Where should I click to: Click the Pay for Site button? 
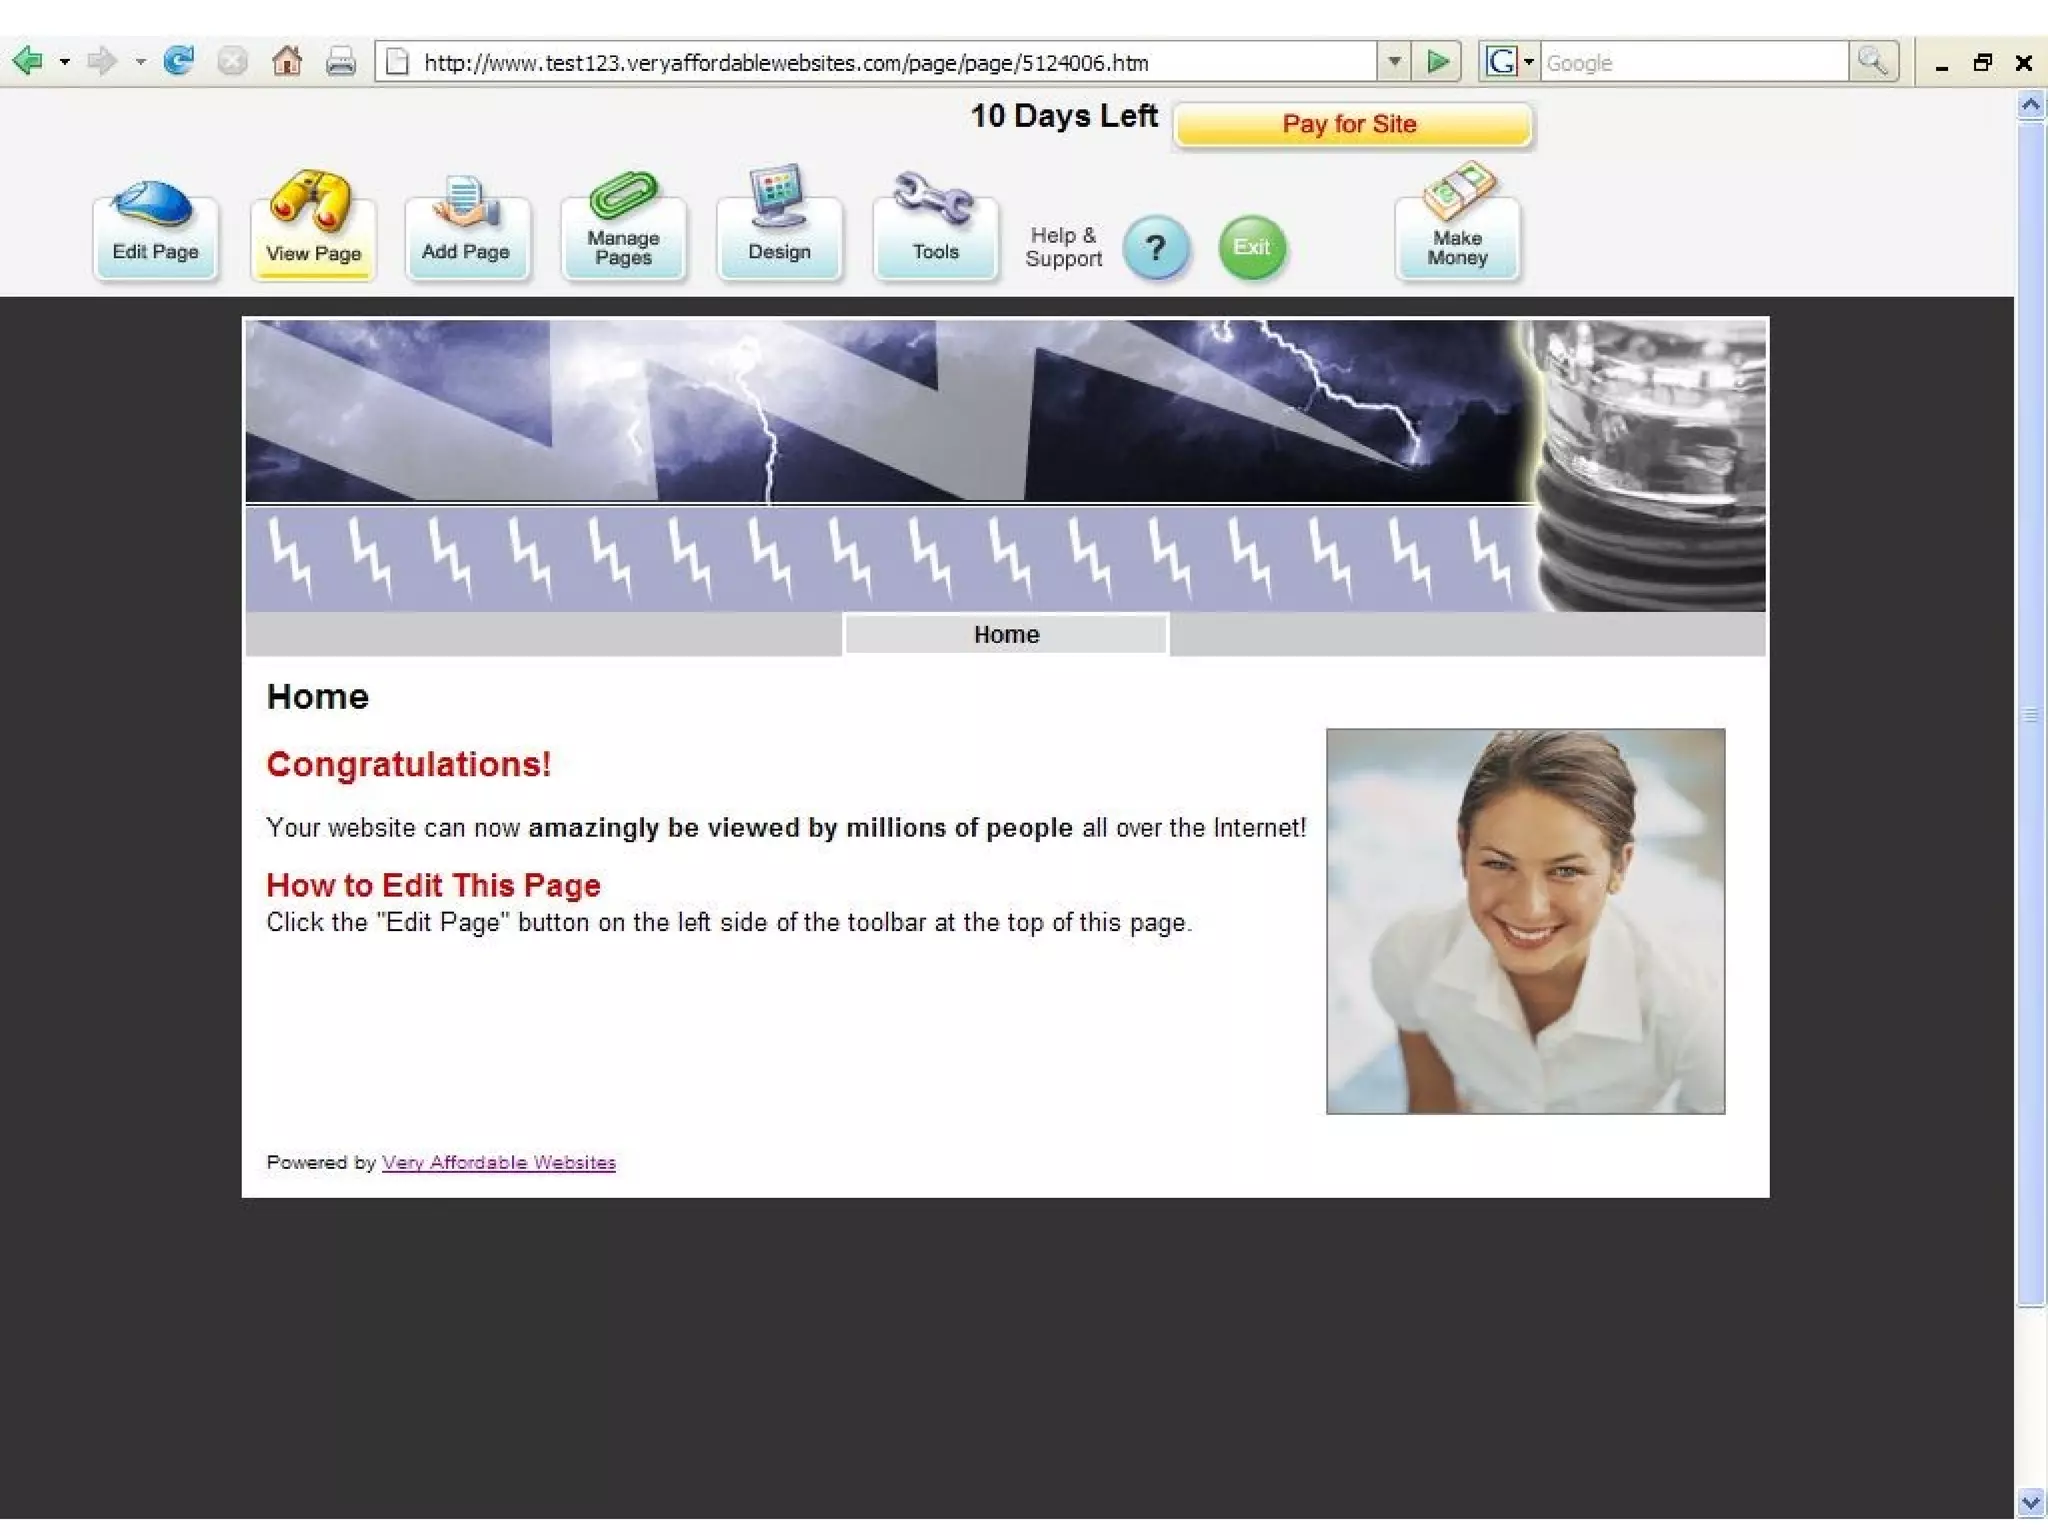[x=1351, y=125]
